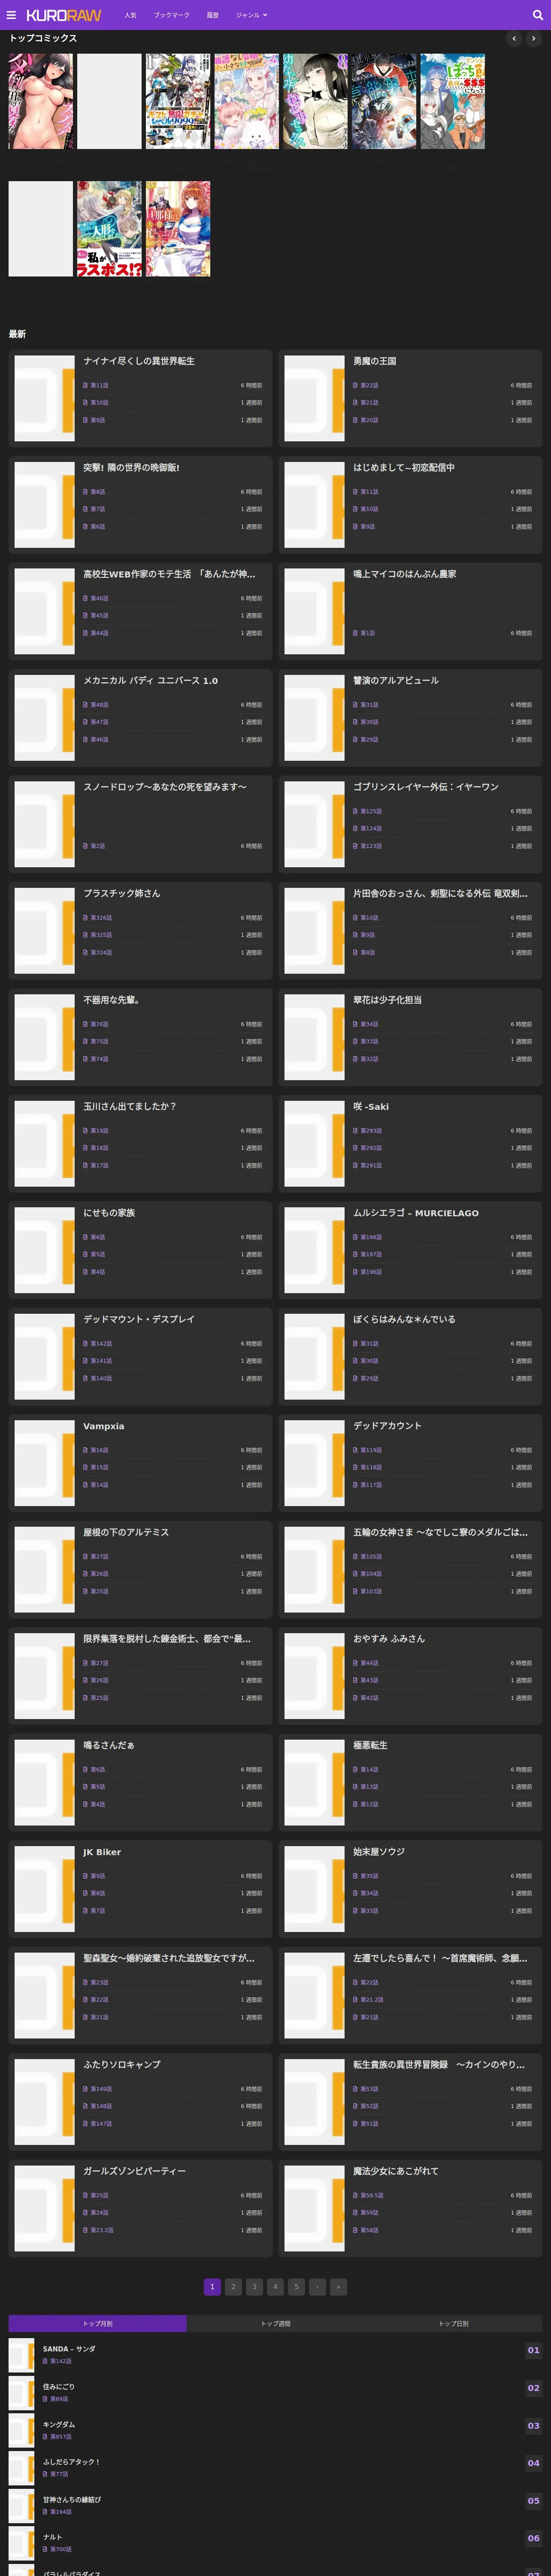
Task: Click previous arrow in top comics carousel
Action: pos(514,39)
